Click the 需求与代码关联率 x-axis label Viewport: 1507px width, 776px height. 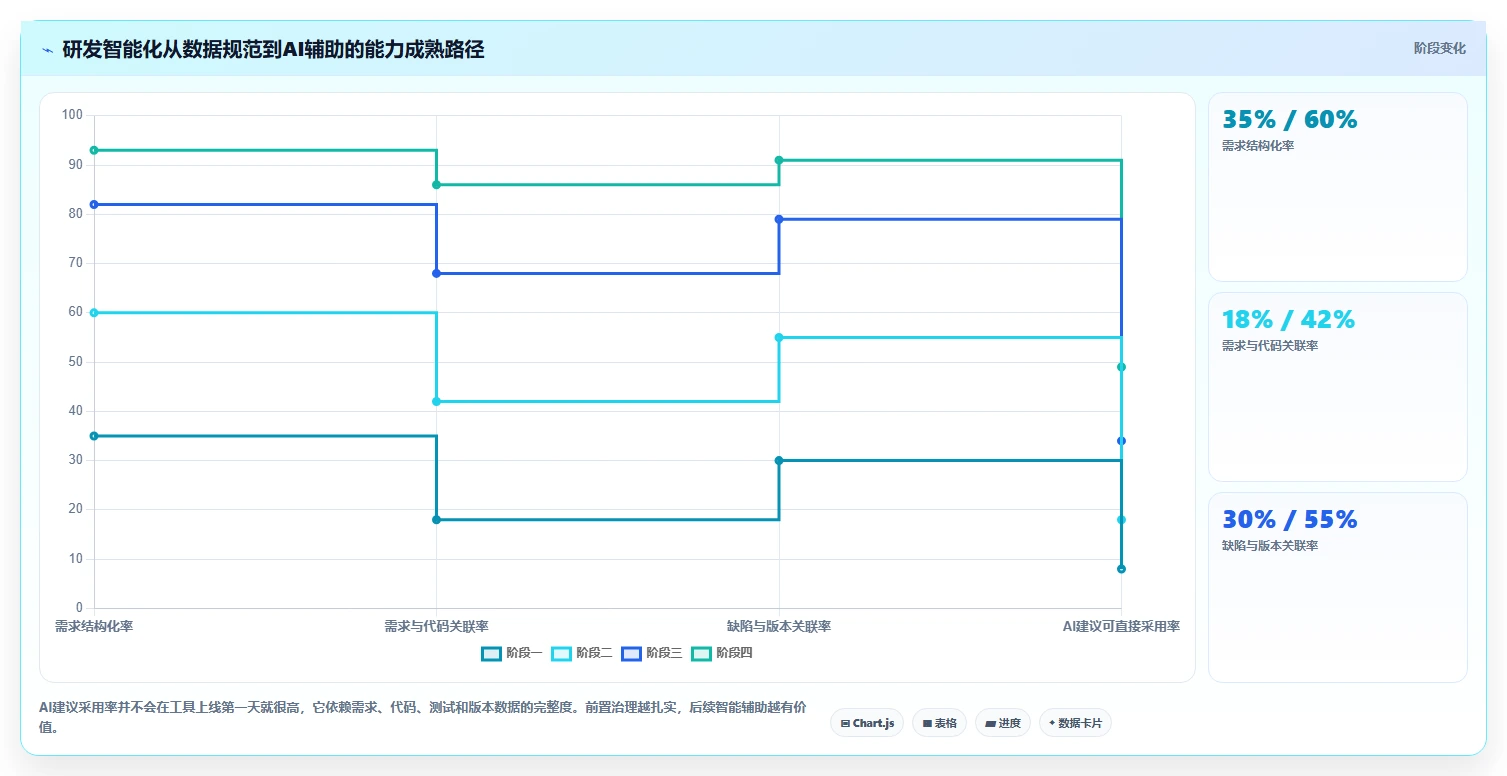click(436, 626)
